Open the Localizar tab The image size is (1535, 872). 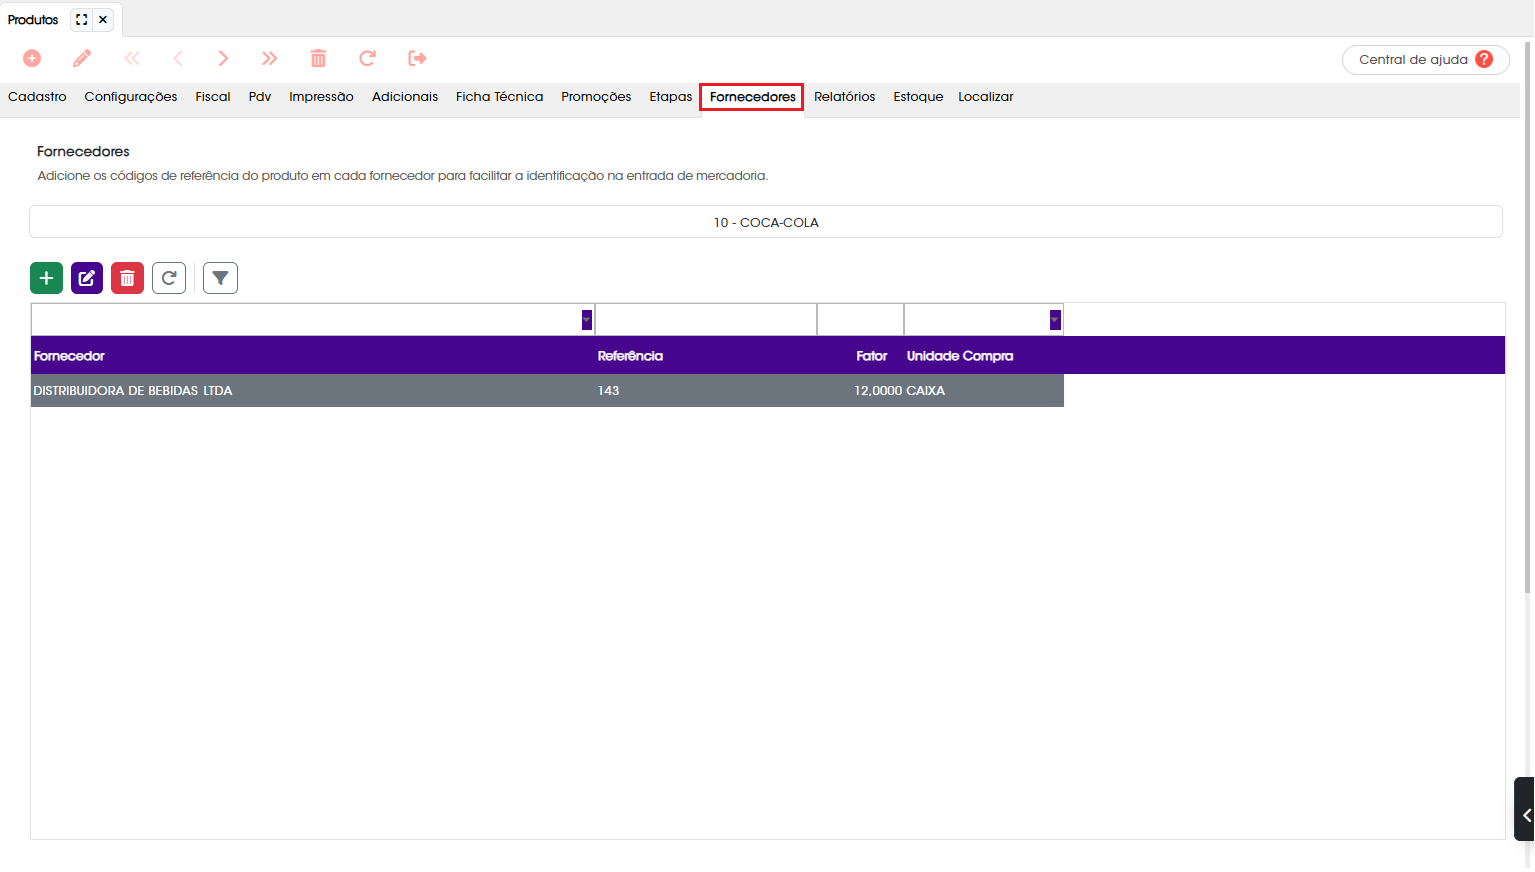[x=986, y=97]
